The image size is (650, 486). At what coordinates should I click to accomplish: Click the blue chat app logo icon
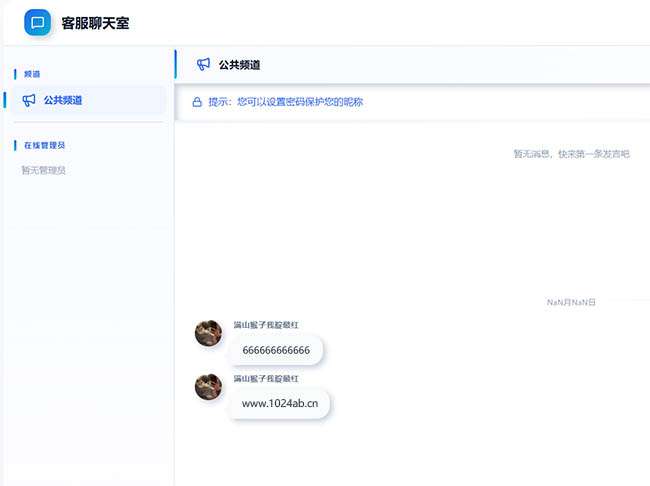tap(38, 22)
